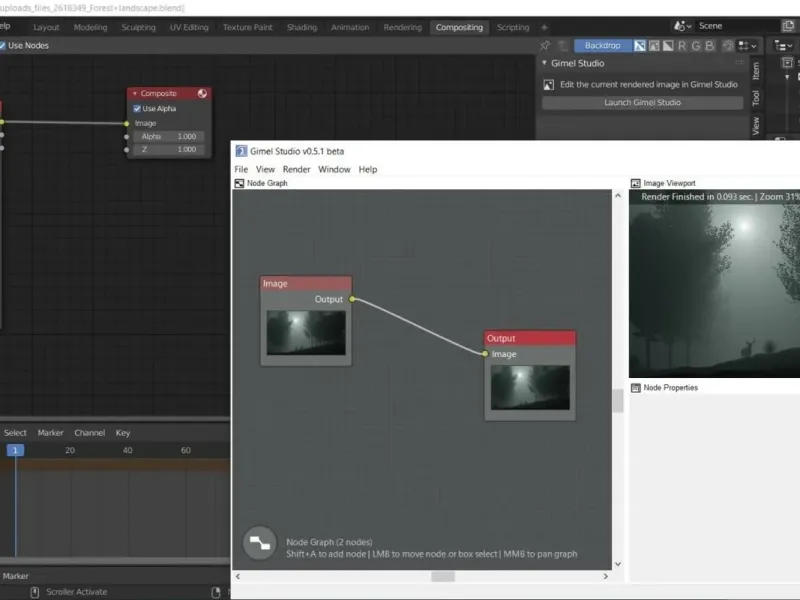The height and width of the screenshot is (600, 800).
Task: Select the Color and Alpha channel icon
Action: pos(640,45)
